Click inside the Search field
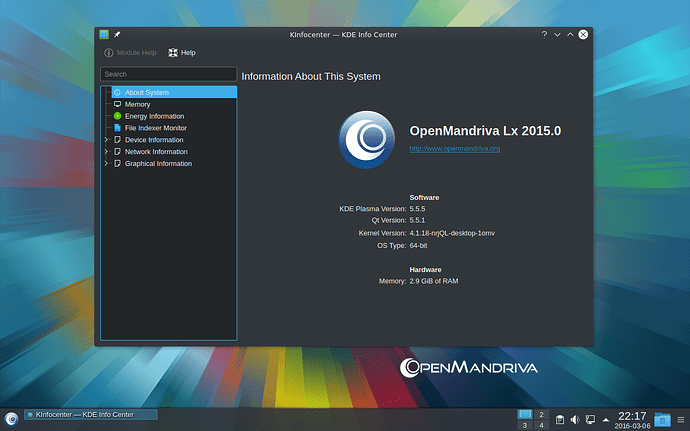This screenshot has width=690, height=431. point(169,74)
